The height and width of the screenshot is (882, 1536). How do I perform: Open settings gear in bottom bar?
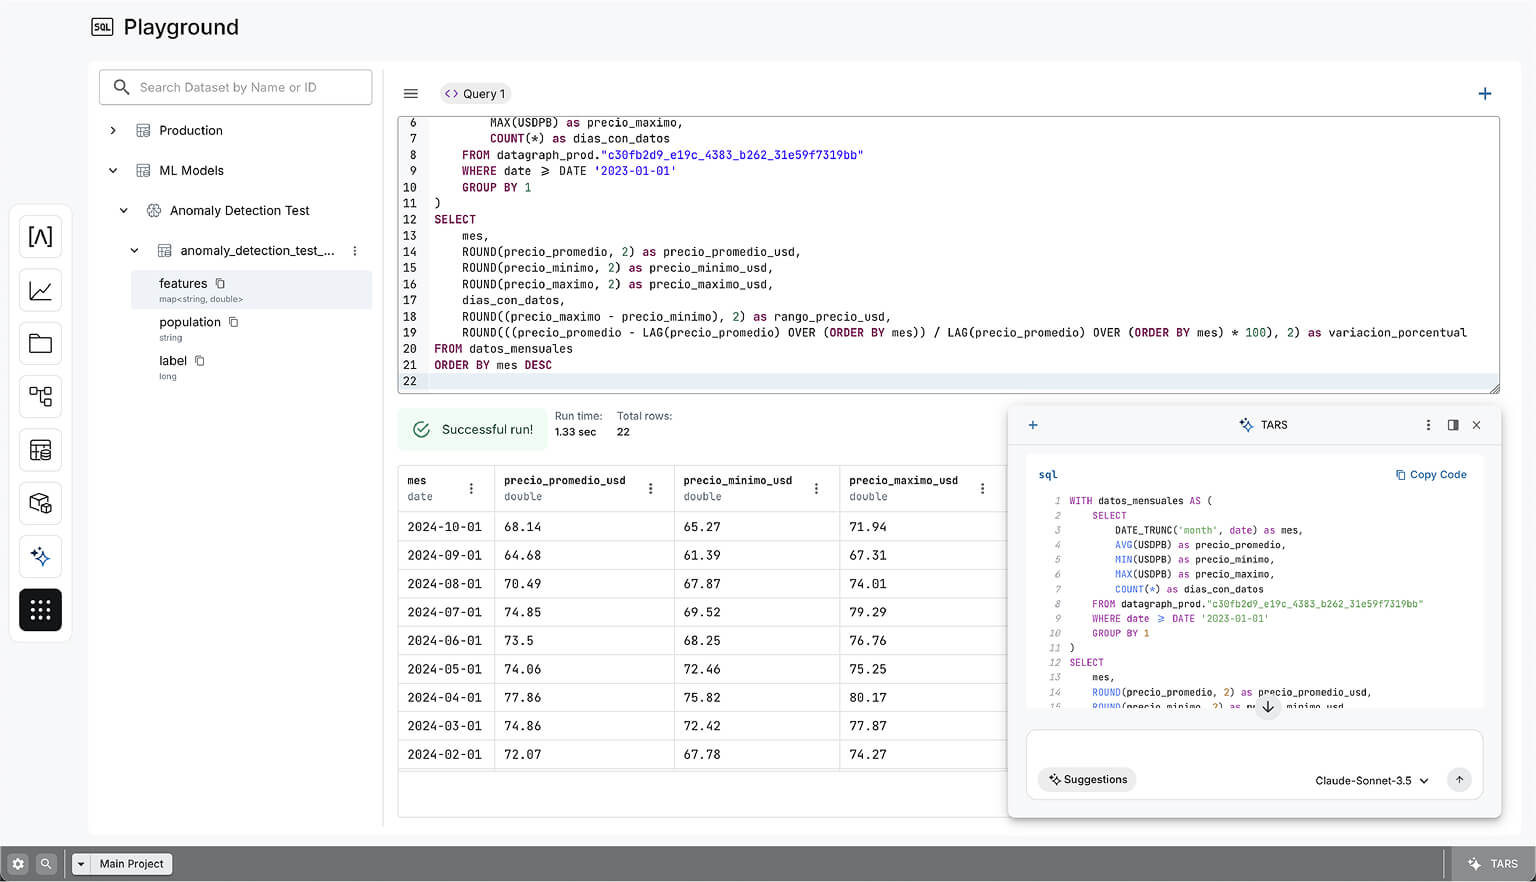(x=18, y=864)
